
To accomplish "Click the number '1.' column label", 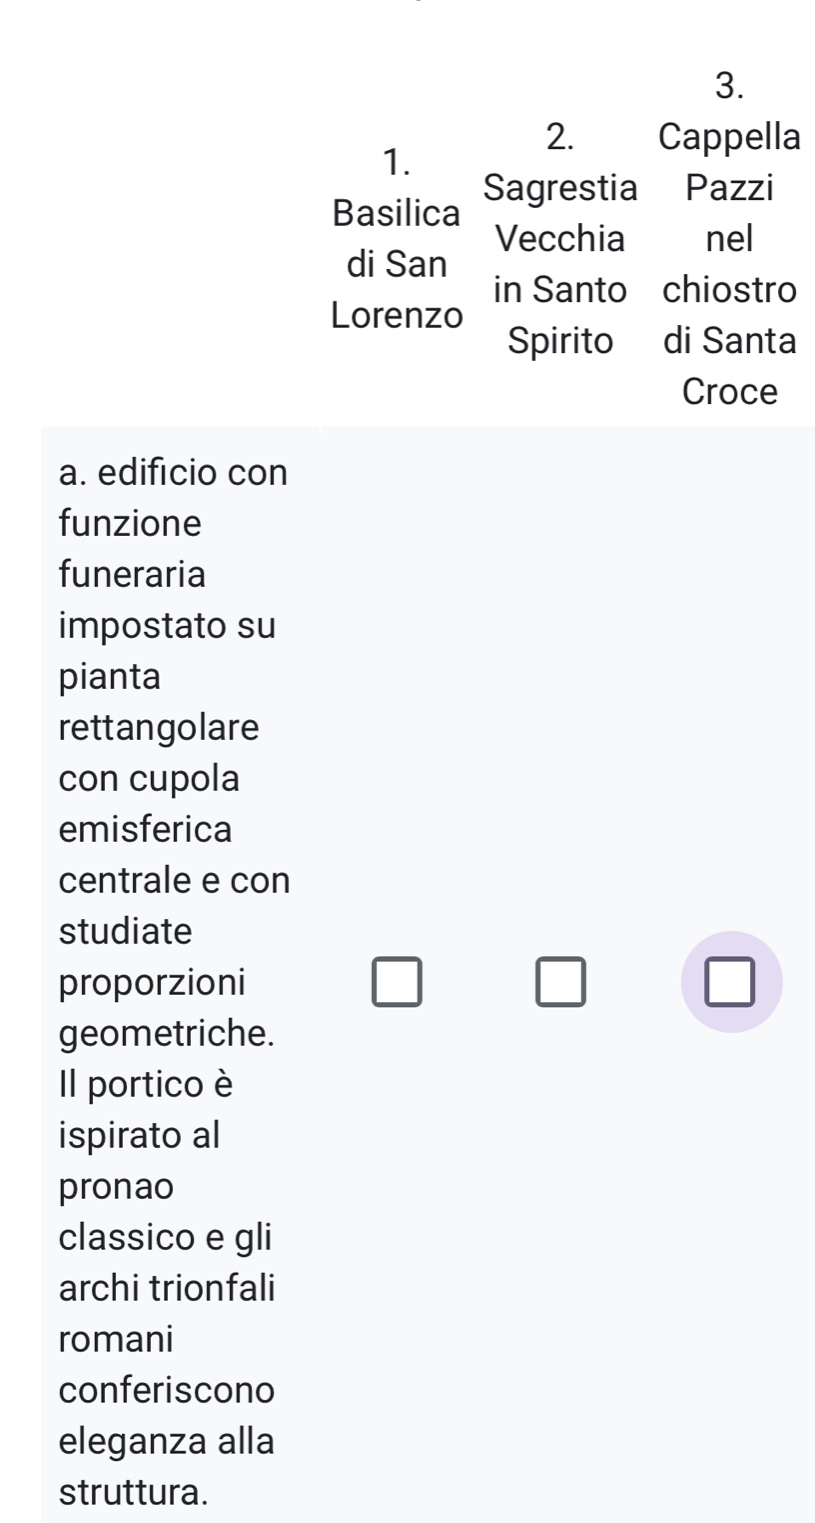I will pyautogui.click(x=397, y=161).
